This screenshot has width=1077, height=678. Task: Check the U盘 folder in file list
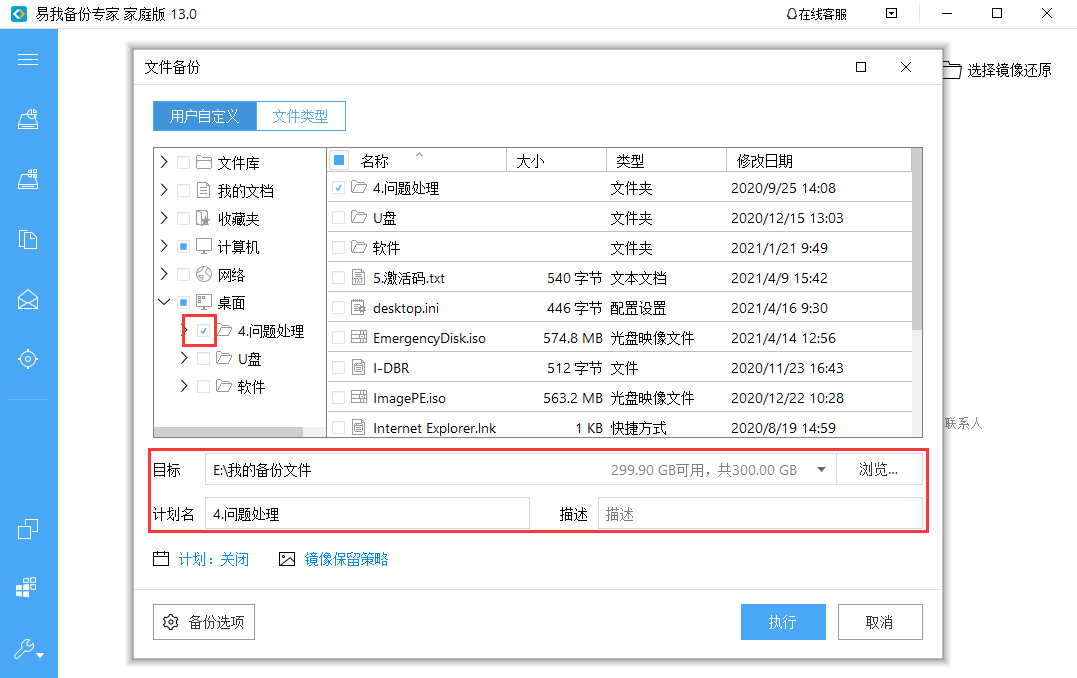[338, 217]
